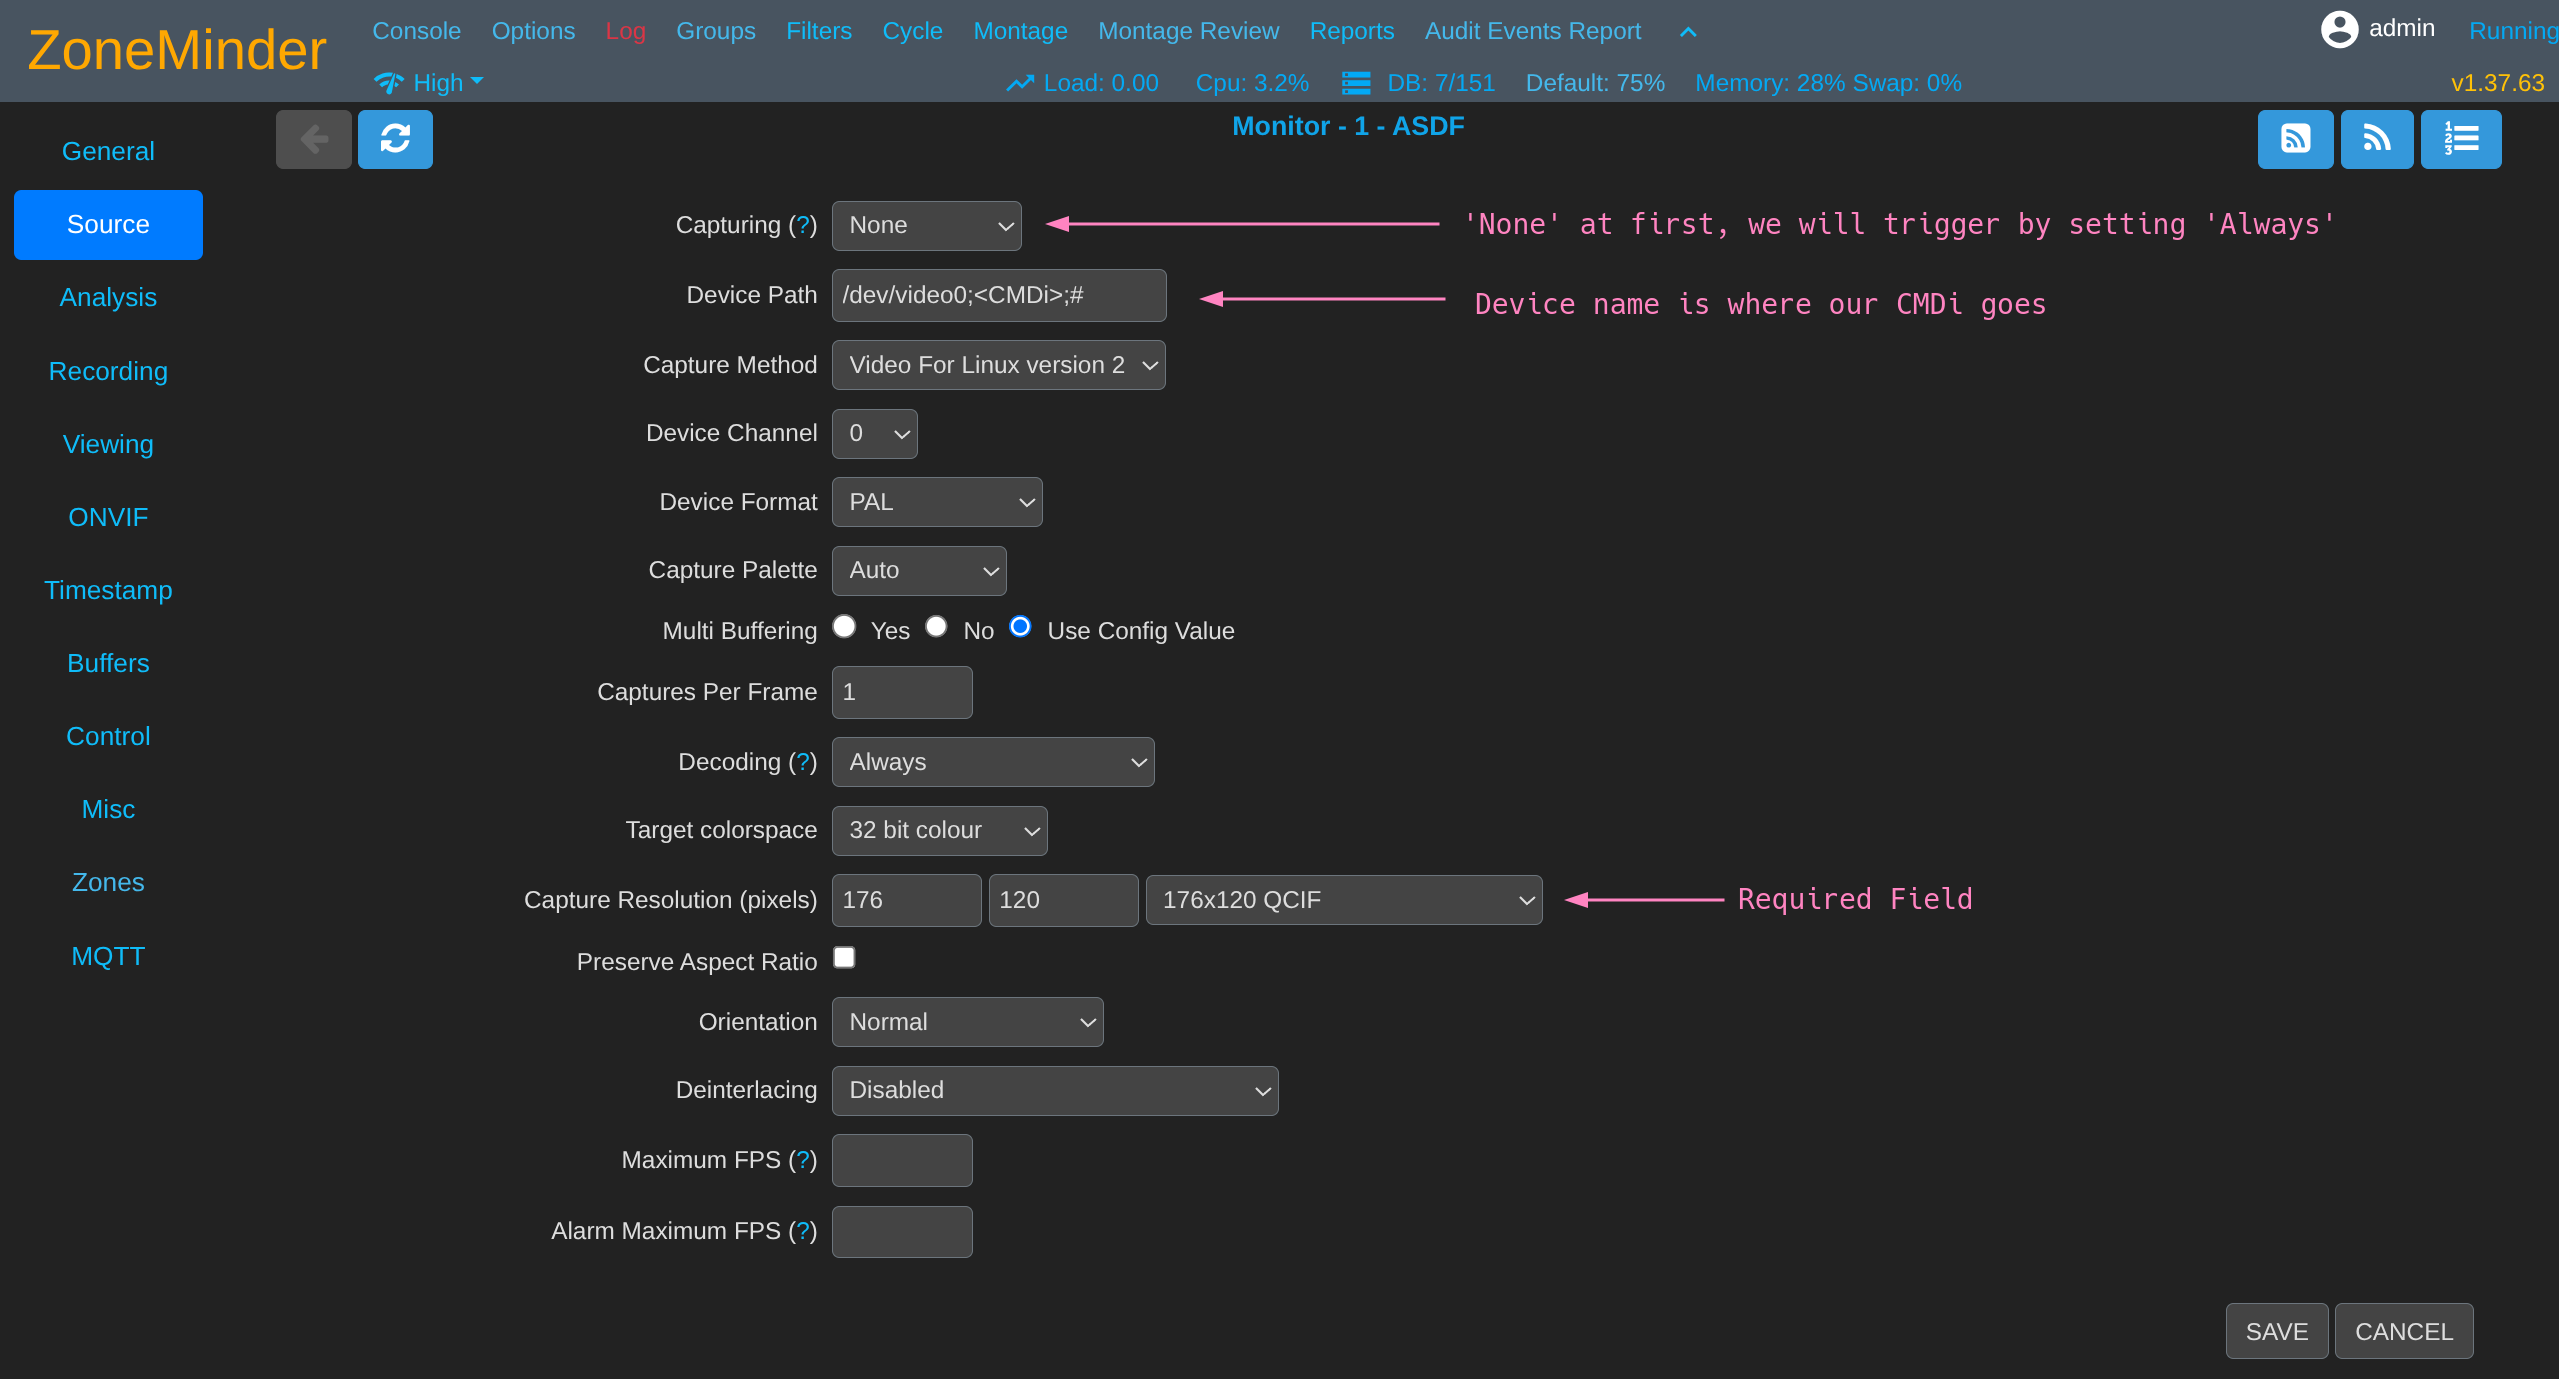Click the plain RSS feed icon
The width and height of the screenshot is (2559, 1379).
[x=2377, y=139]
